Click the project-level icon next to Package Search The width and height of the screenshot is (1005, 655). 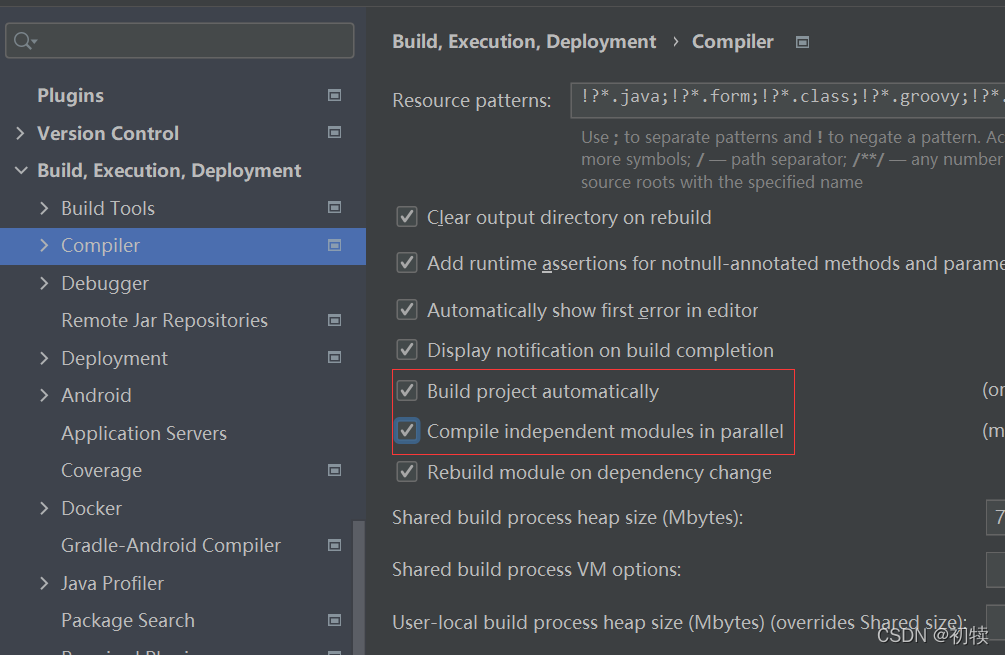(x=334, y=620)
